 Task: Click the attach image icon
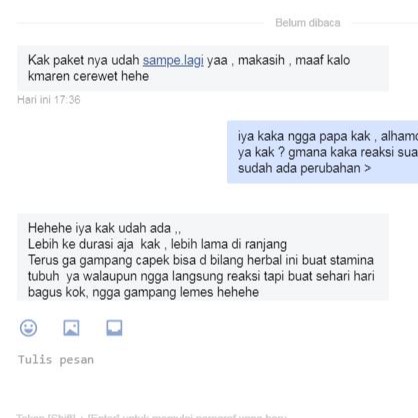pos(71,328)
